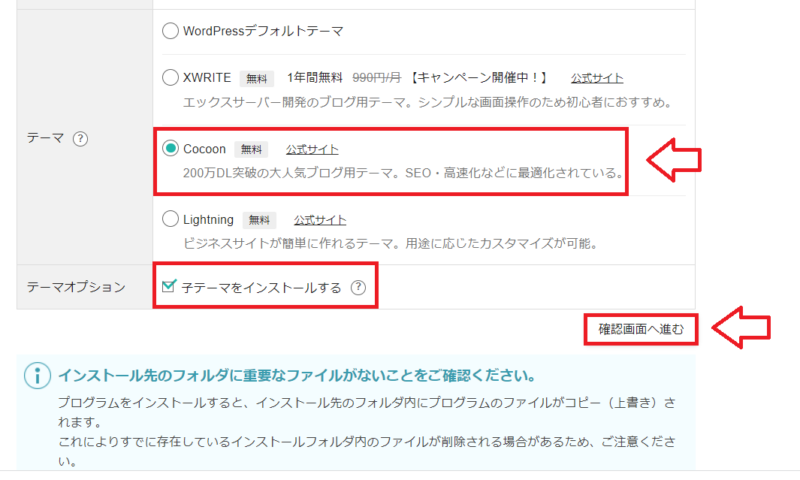
Task: Click the struck-through 990円/月 price
Action: tap(377, 78)
